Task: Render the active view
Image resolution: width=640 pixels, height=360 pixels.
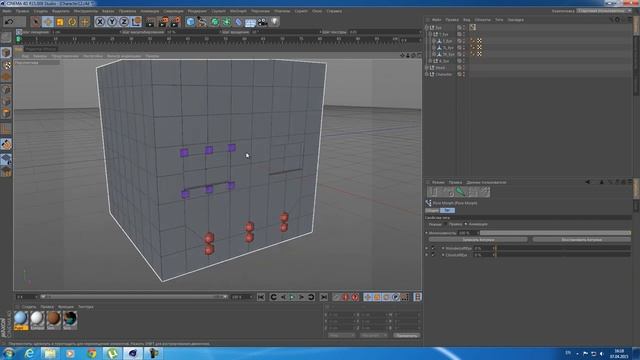Action: [150, 22]
